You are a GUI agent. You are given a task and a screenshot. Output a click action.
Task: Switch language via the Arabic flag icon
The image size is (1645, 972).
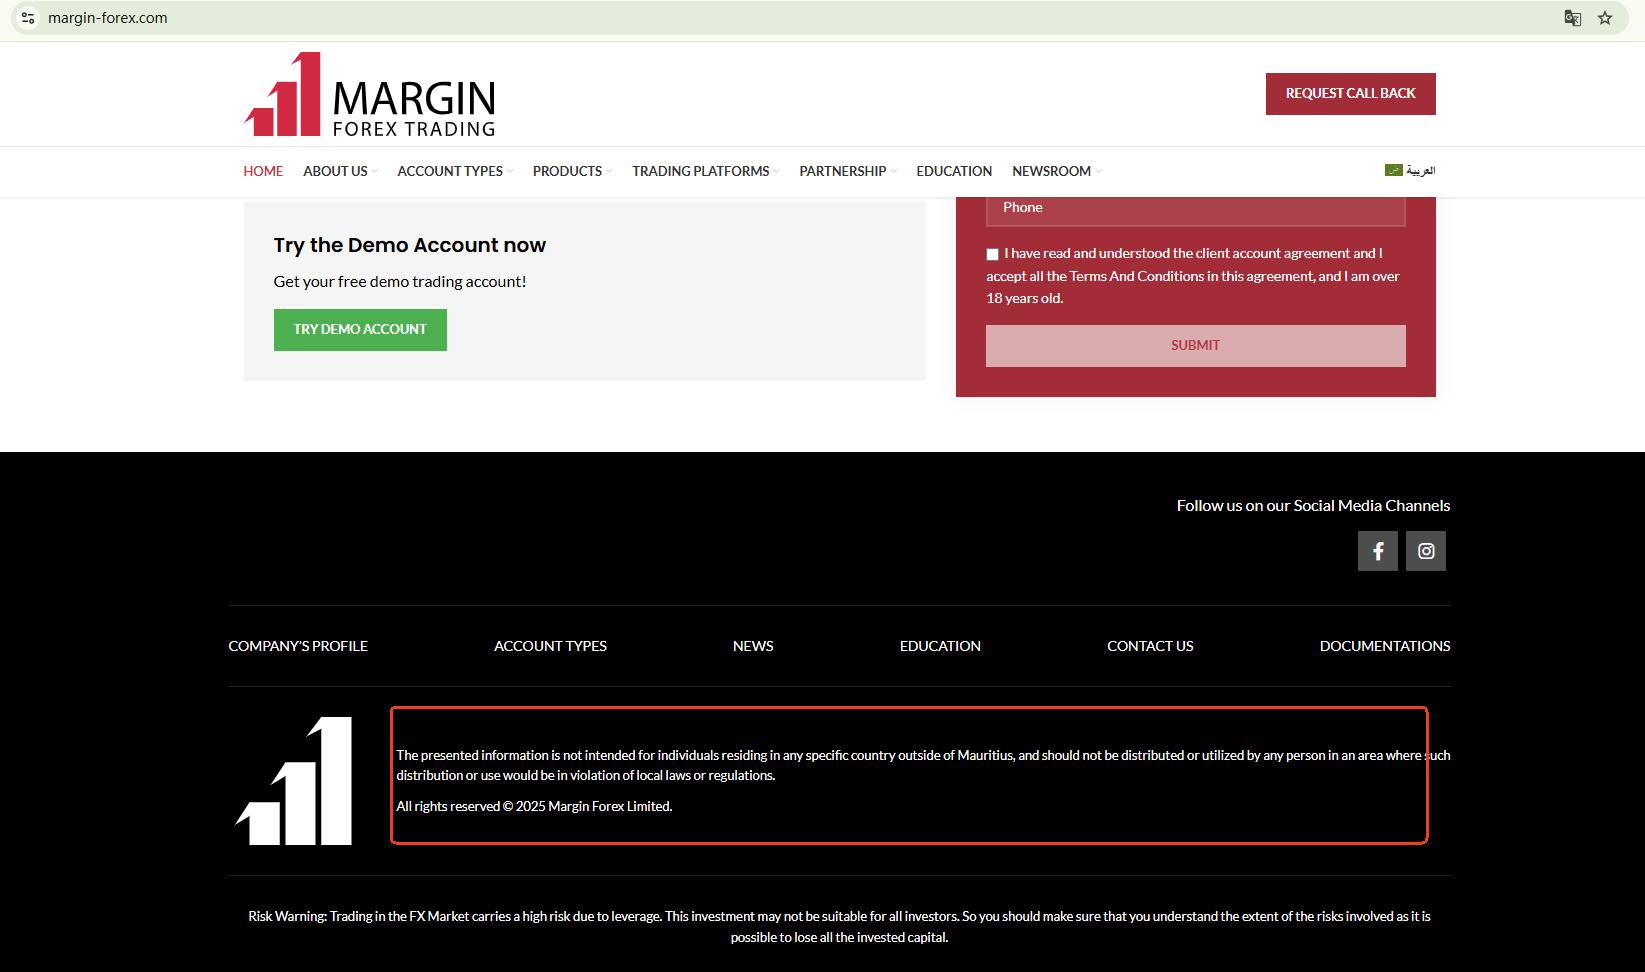tap(1393, 170)
